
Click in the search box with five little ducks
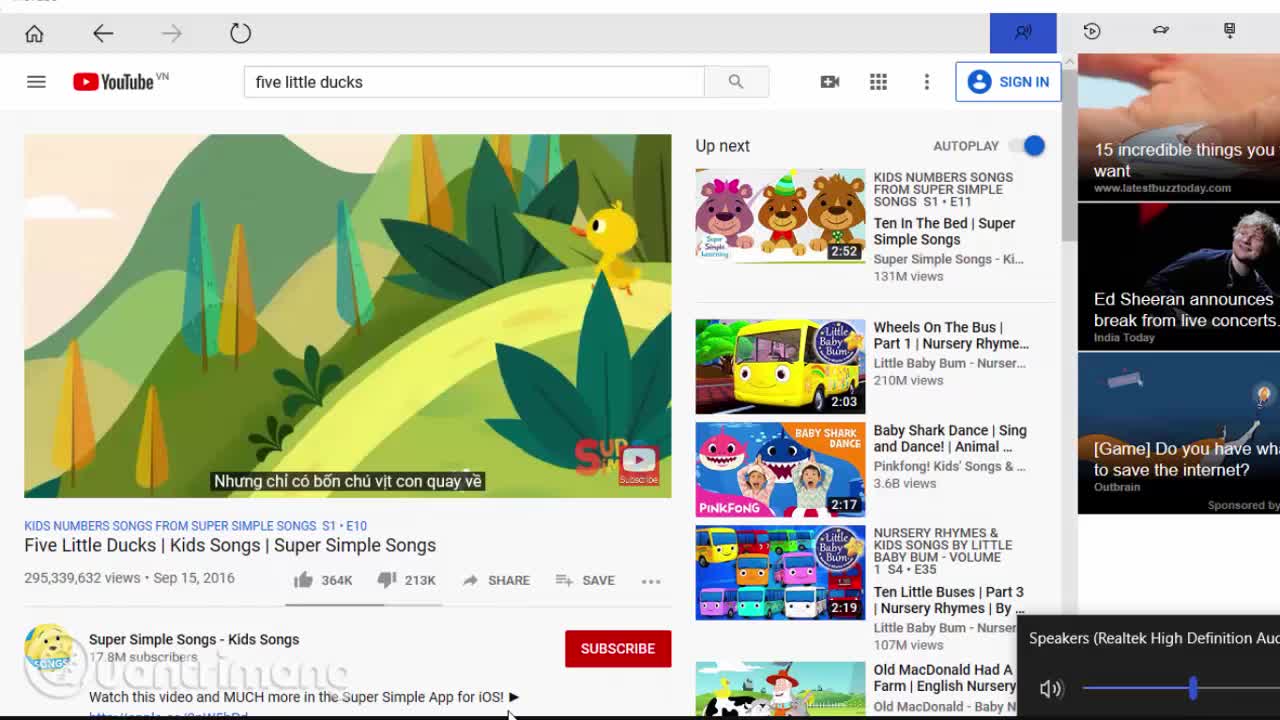pos(474,82)
